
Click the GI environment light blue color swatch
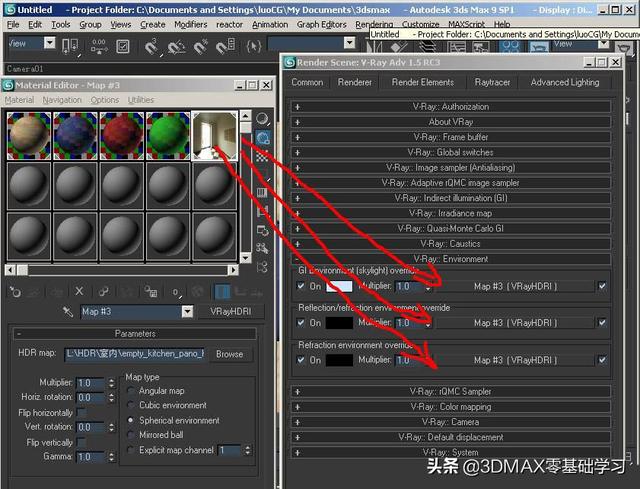coord(339,286)
